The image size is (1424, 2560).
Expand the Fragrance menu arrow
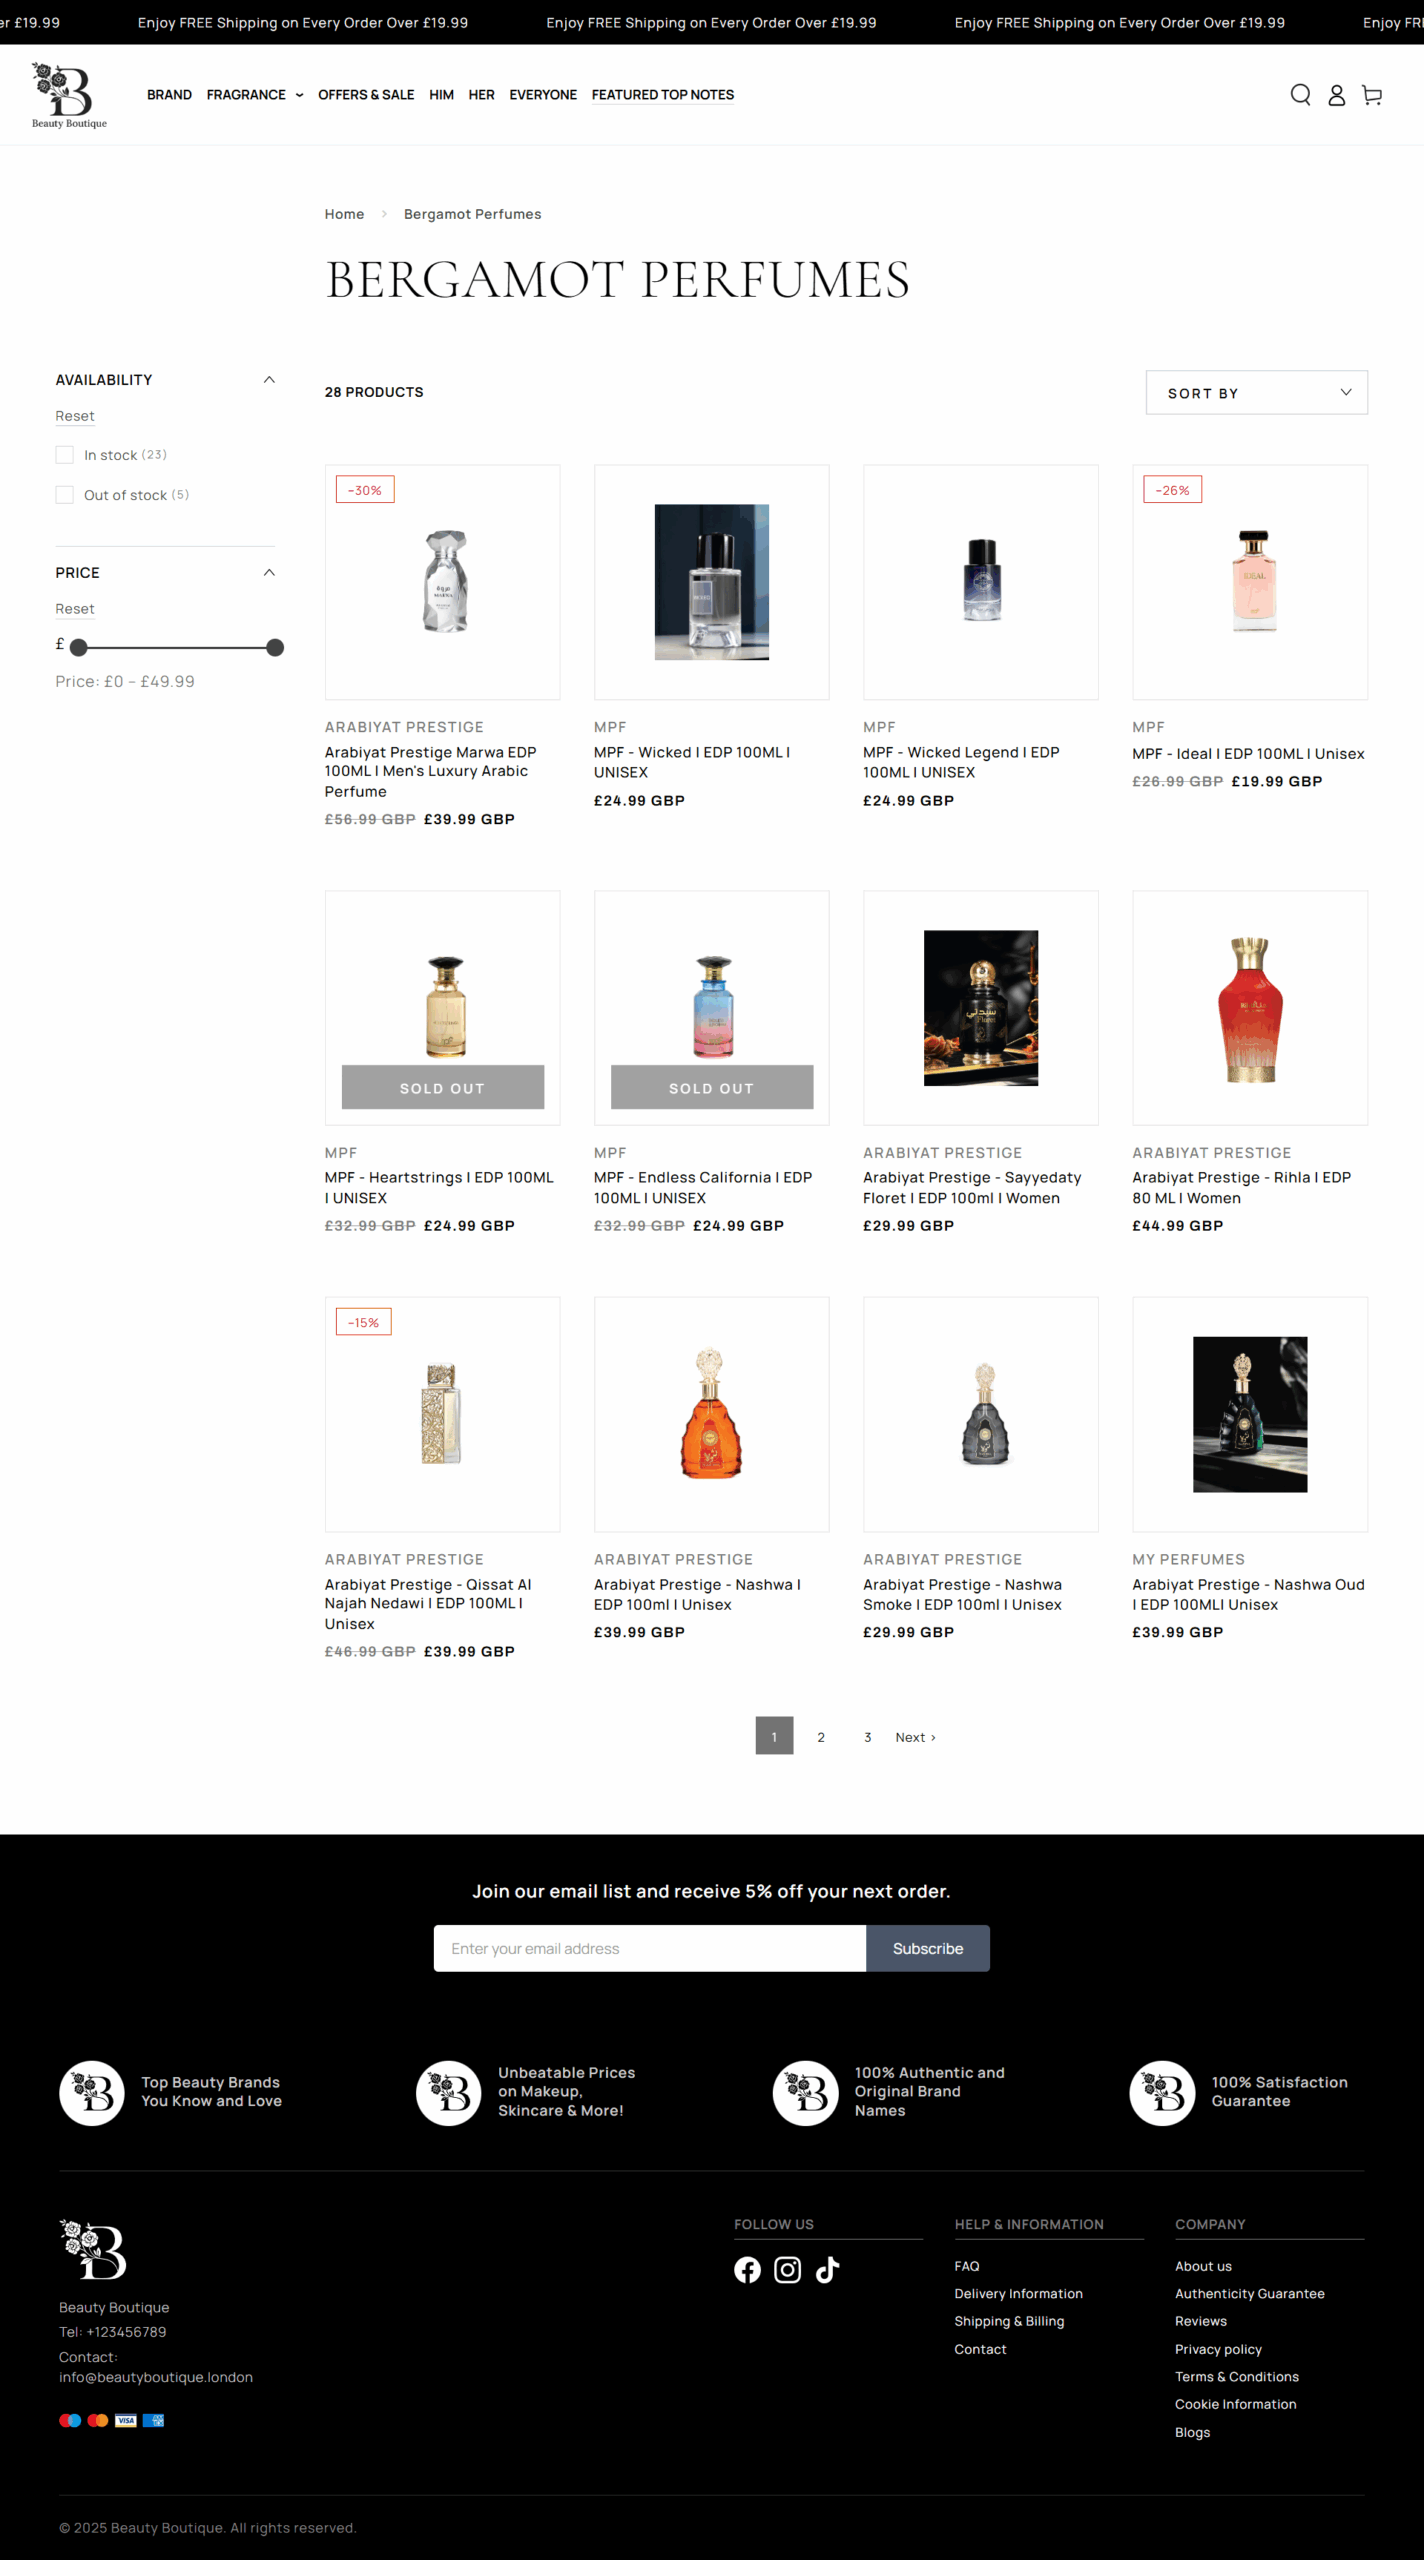click(x=299, y=95)
